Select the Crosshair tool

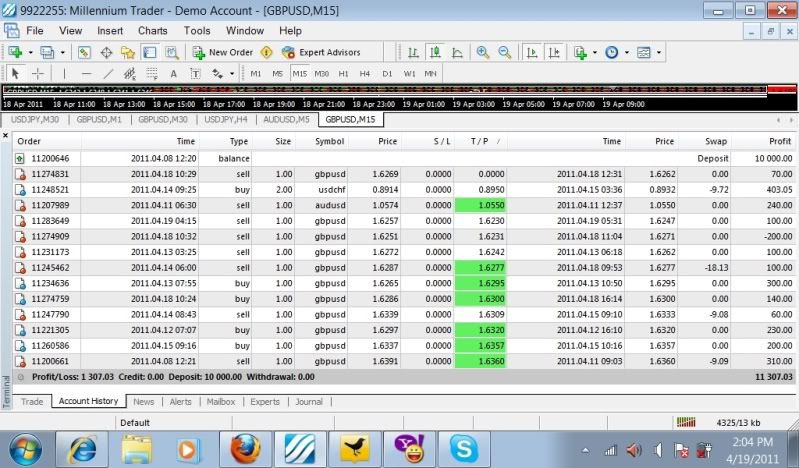[38, 73]
